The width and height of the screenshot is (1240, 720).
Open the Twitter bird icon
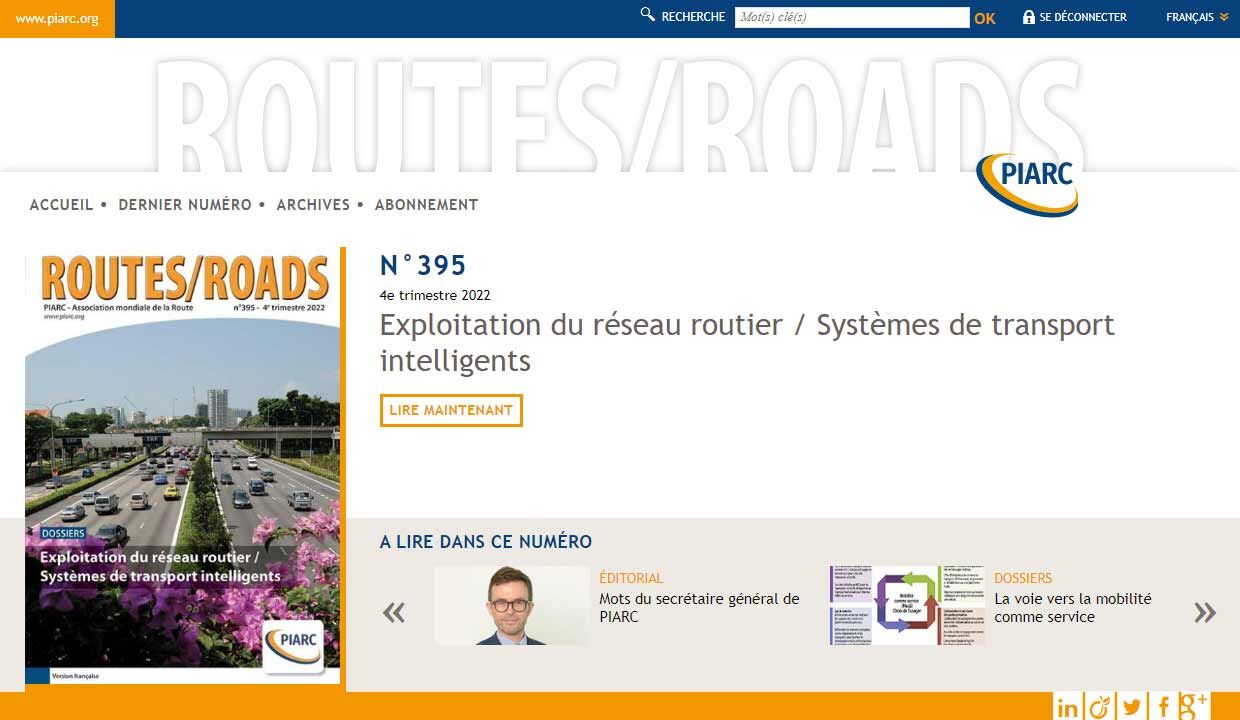click(x=1132, y=708)
